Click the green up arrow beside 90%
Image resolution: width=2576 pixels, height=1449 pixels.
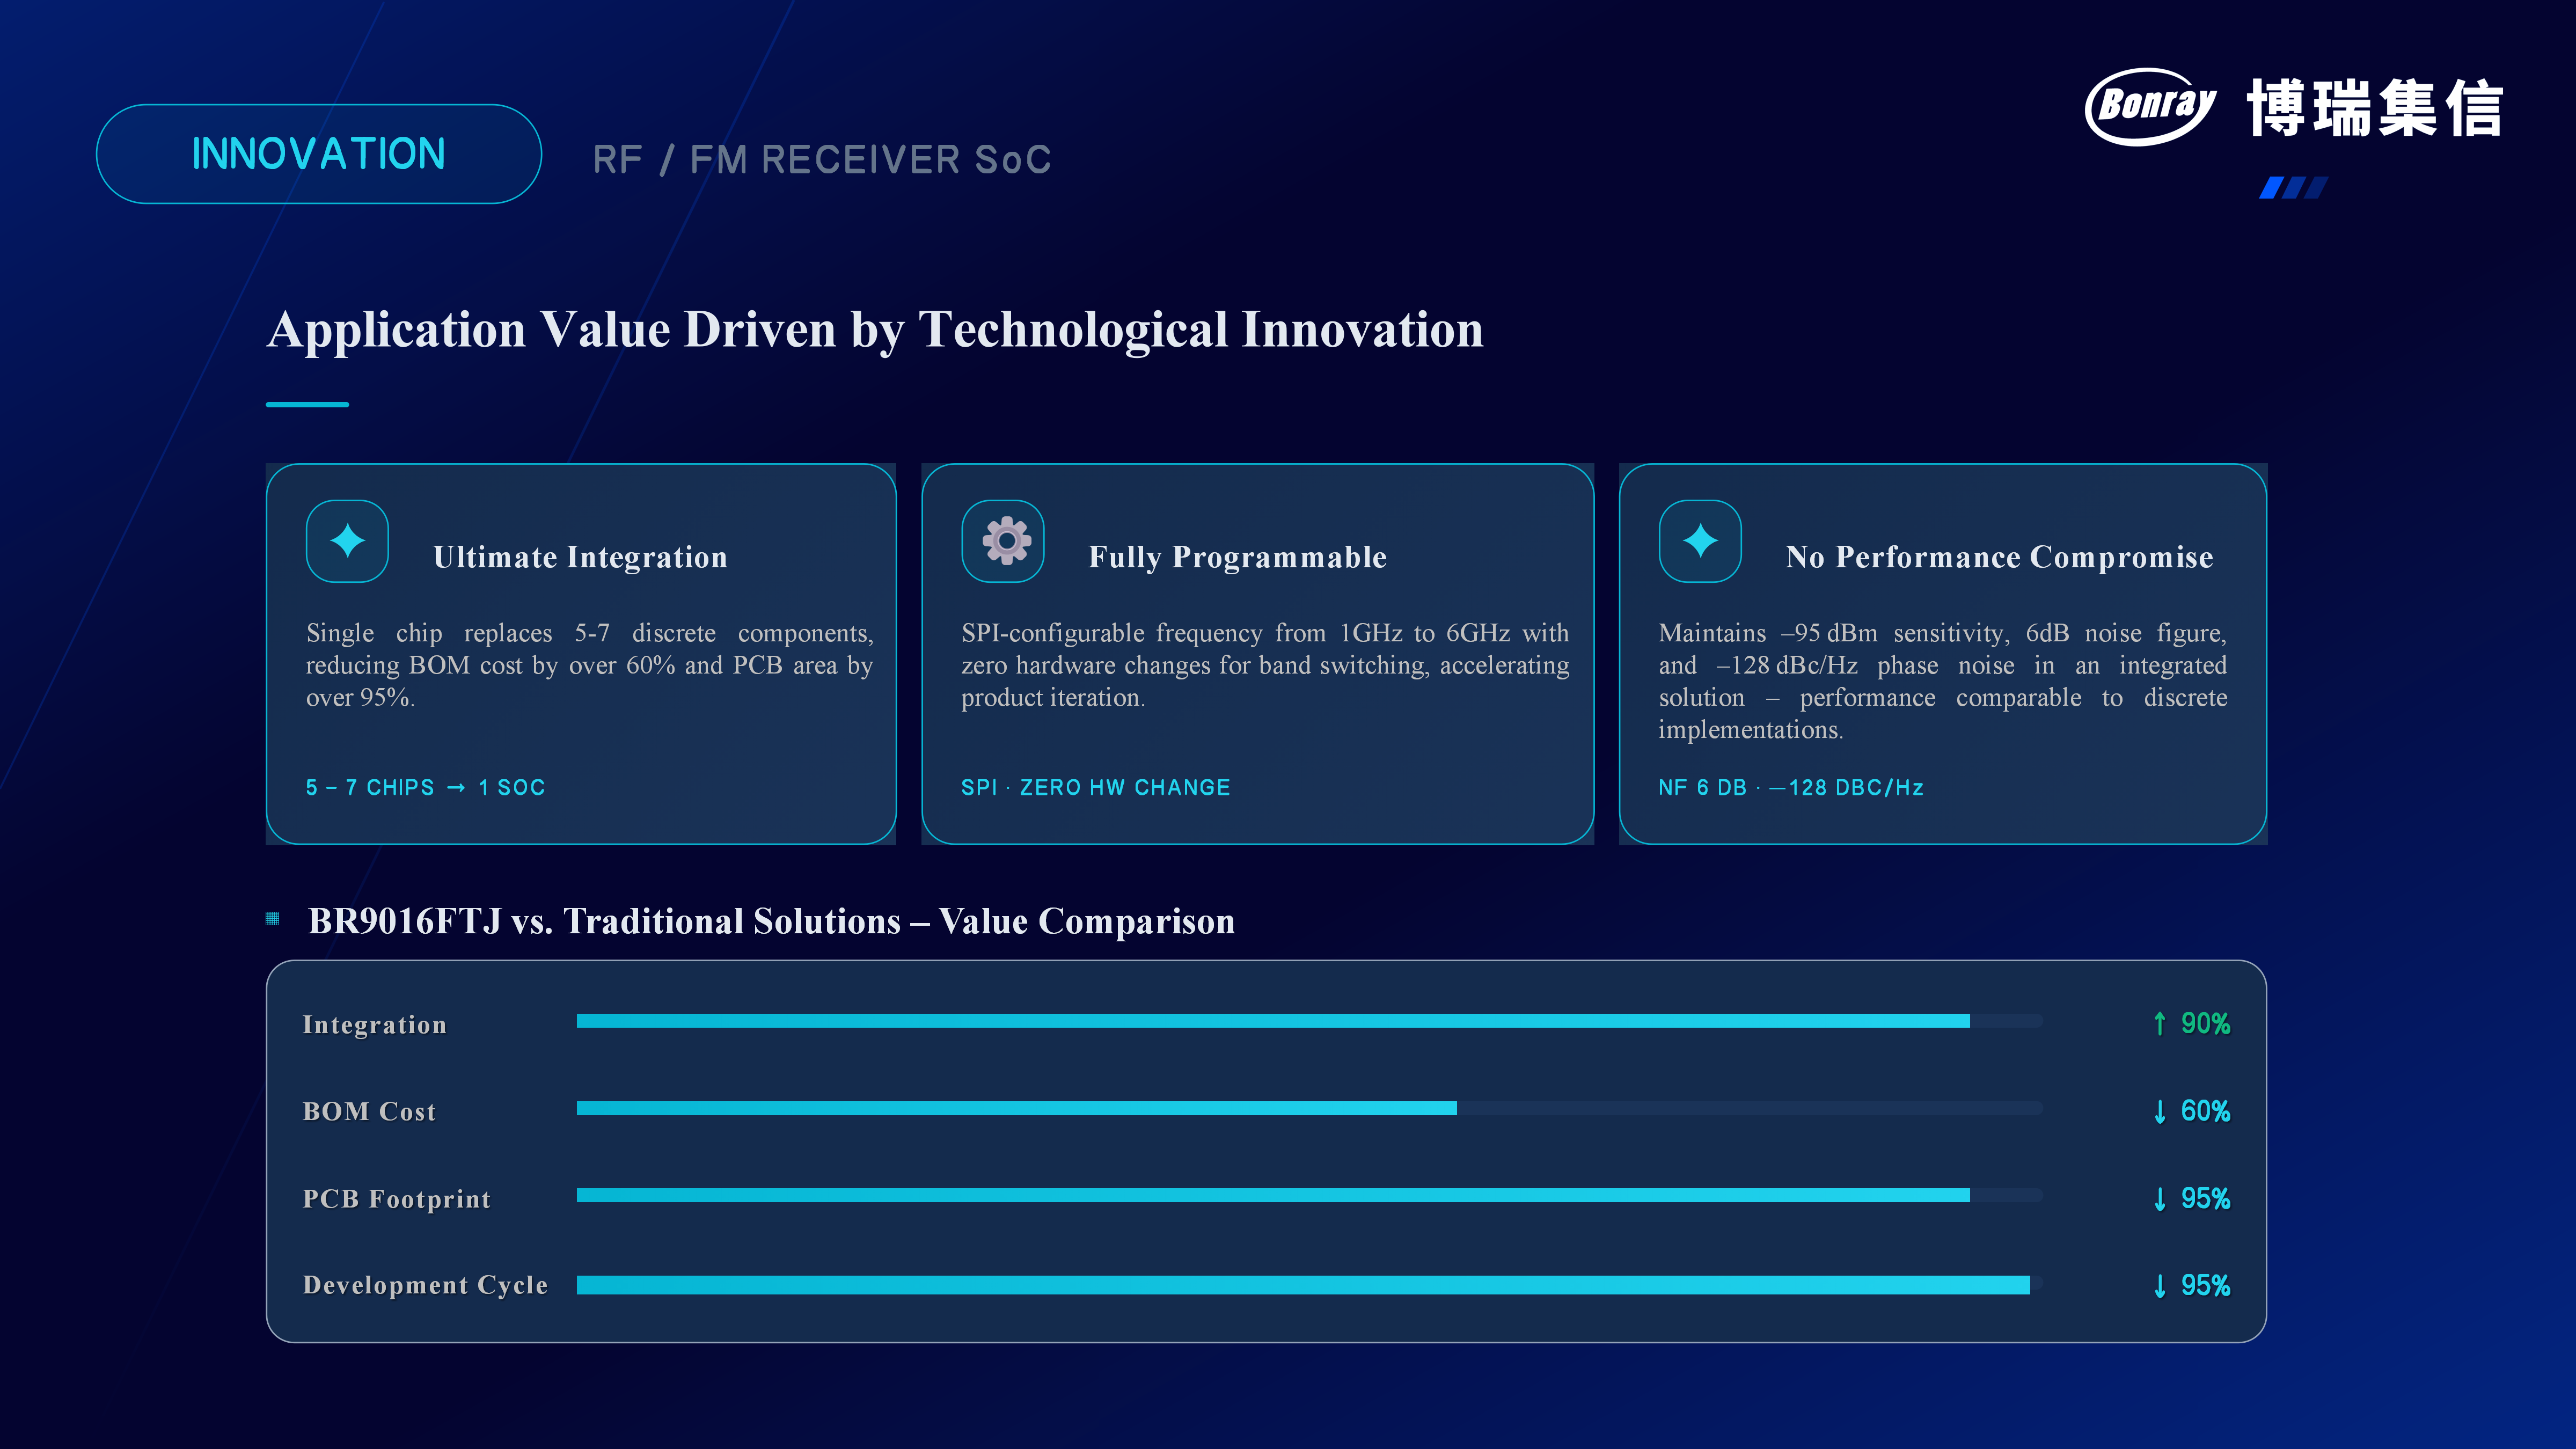click(2160, 1023)
